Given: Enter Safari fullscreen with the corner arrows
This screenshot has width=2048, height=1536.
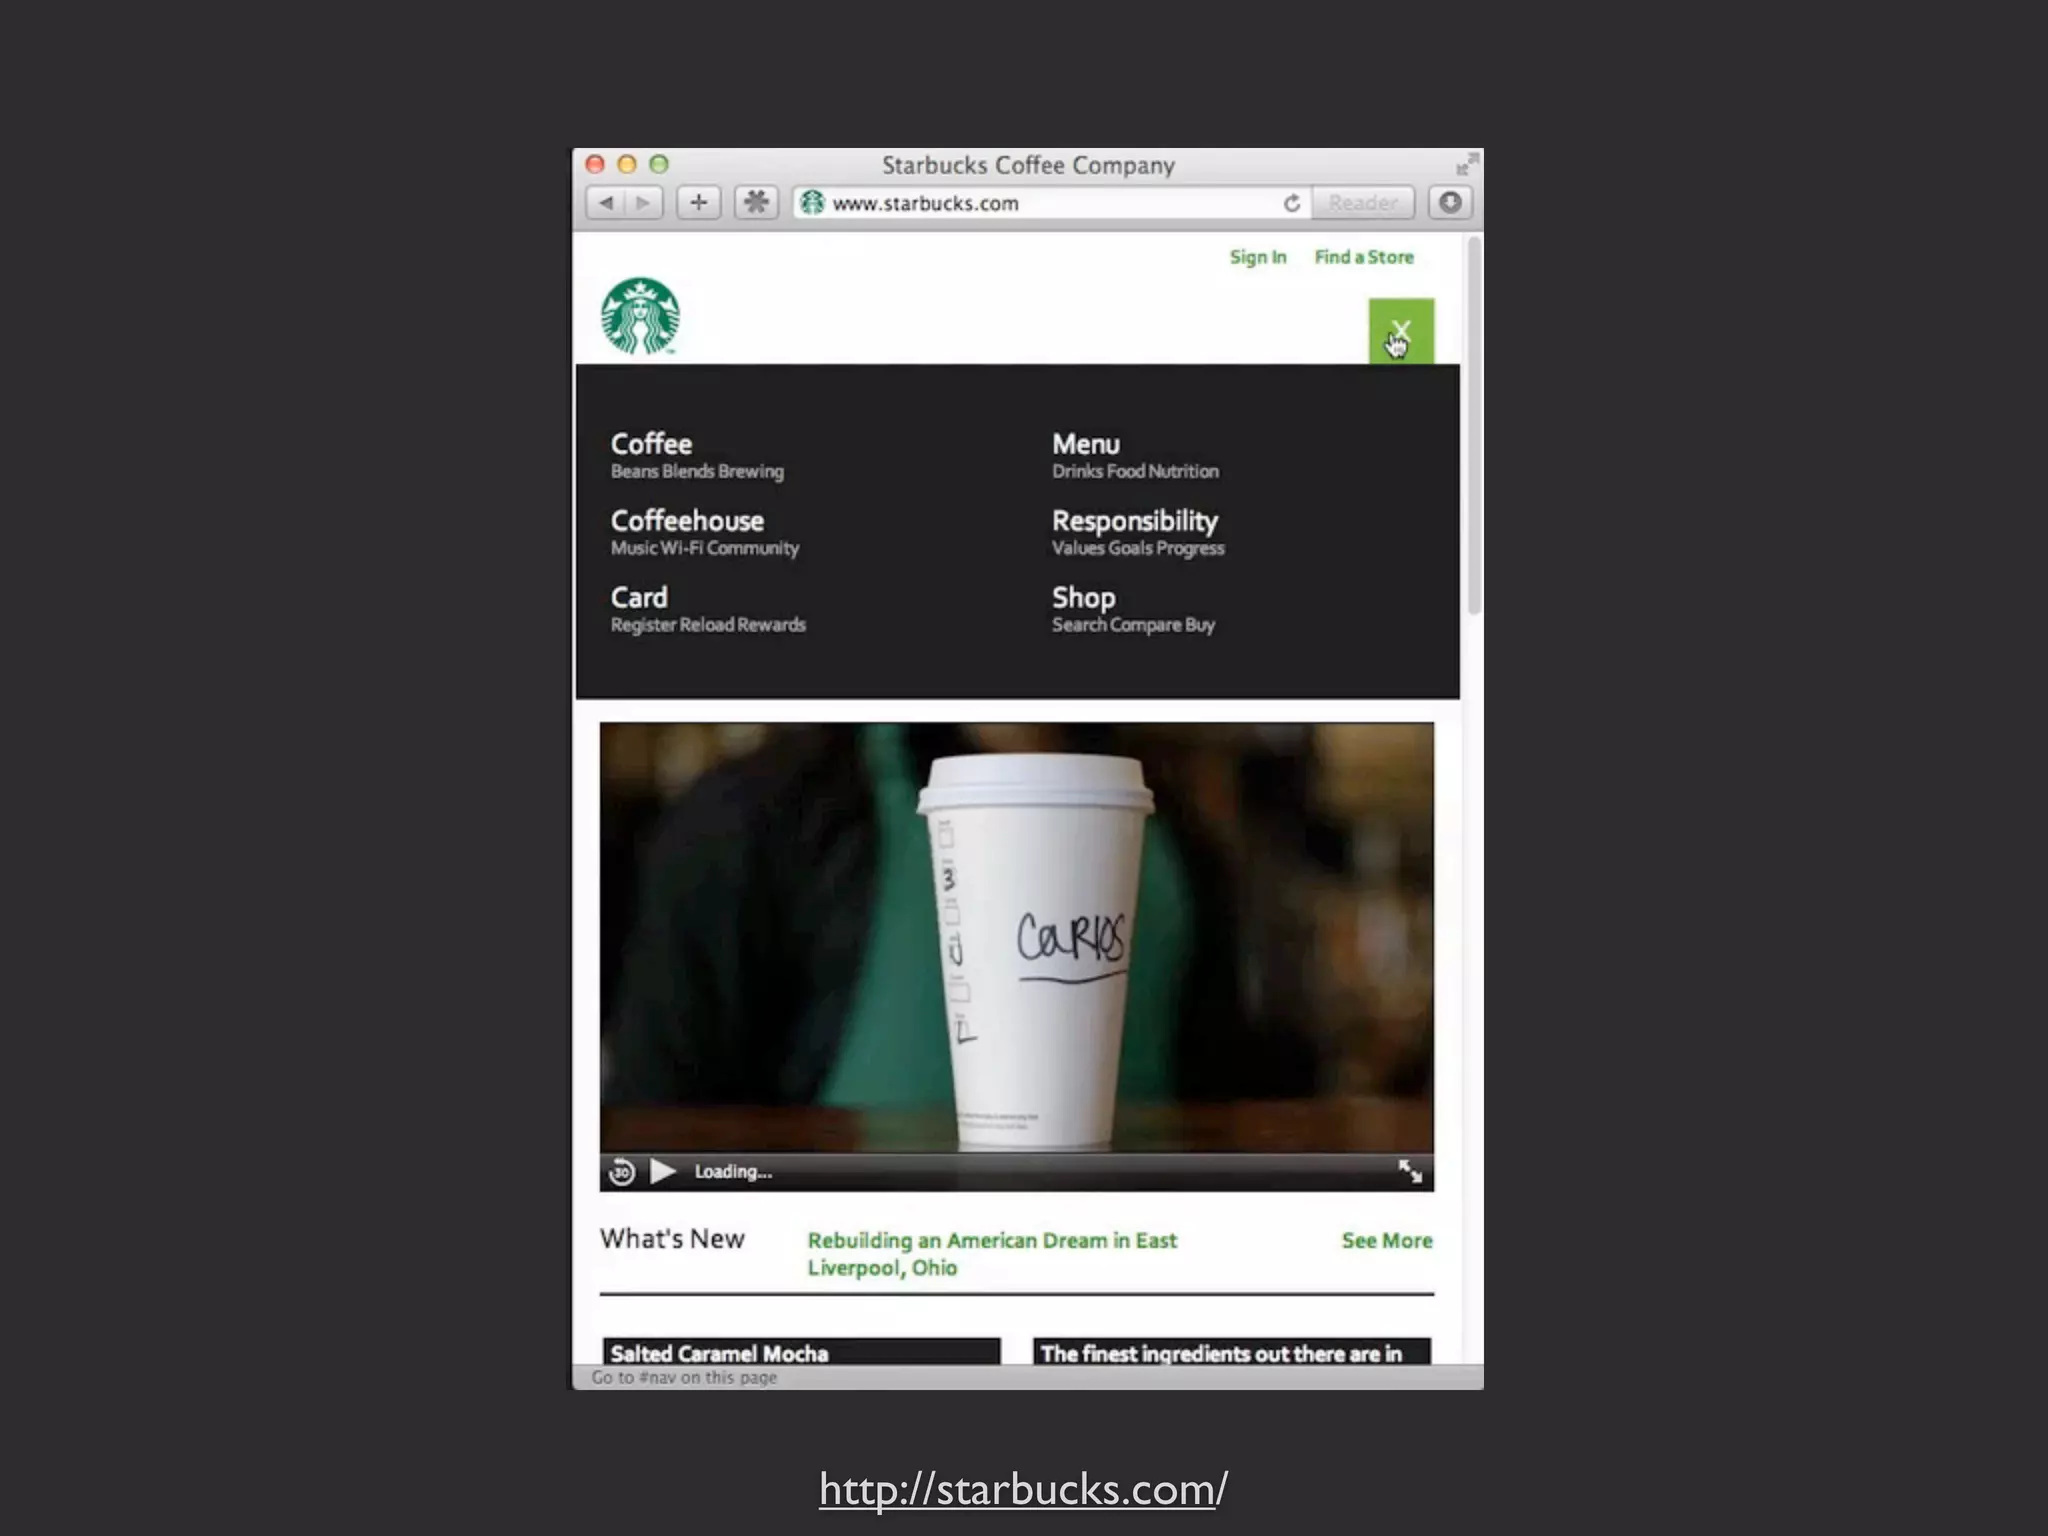Looking at the screenshot, I should point(1467,164).
